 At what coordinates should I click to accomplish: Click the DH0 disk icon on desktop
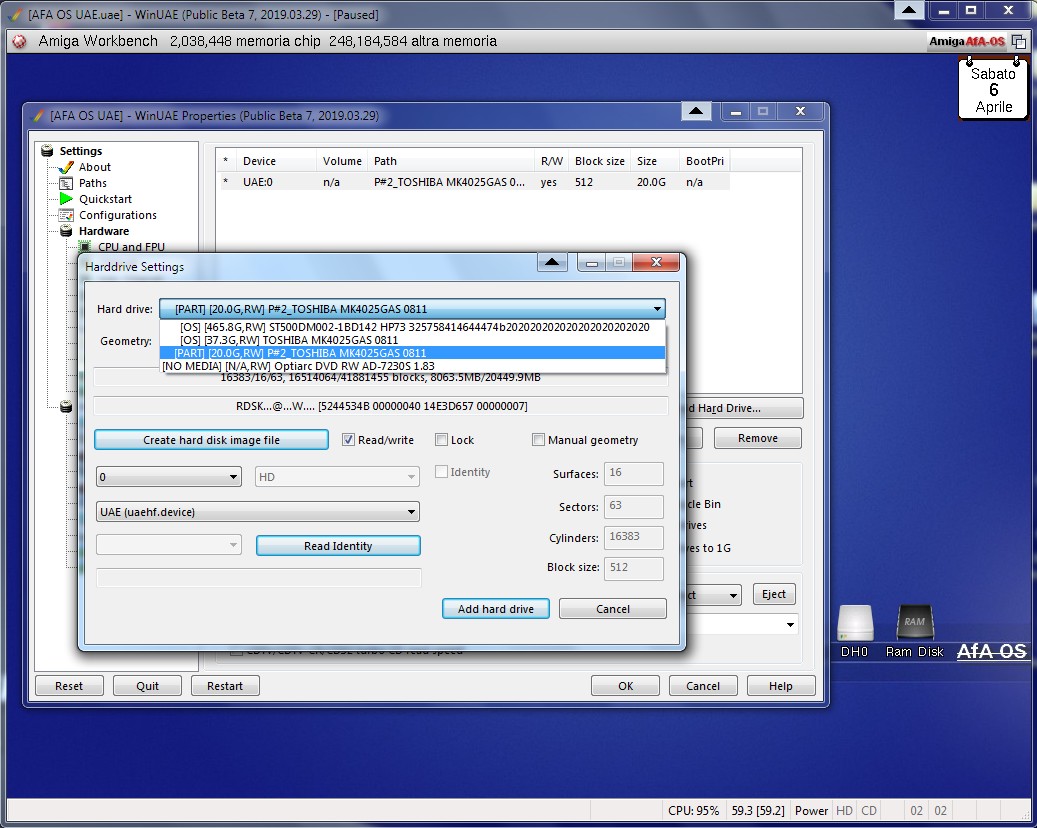click(x=855, y=625)
